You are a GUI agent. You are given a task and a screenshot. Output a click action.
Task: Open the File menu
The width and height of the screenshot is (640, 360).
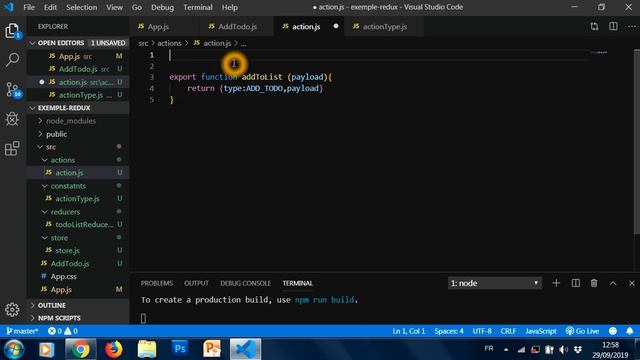(x=29, y=7)
